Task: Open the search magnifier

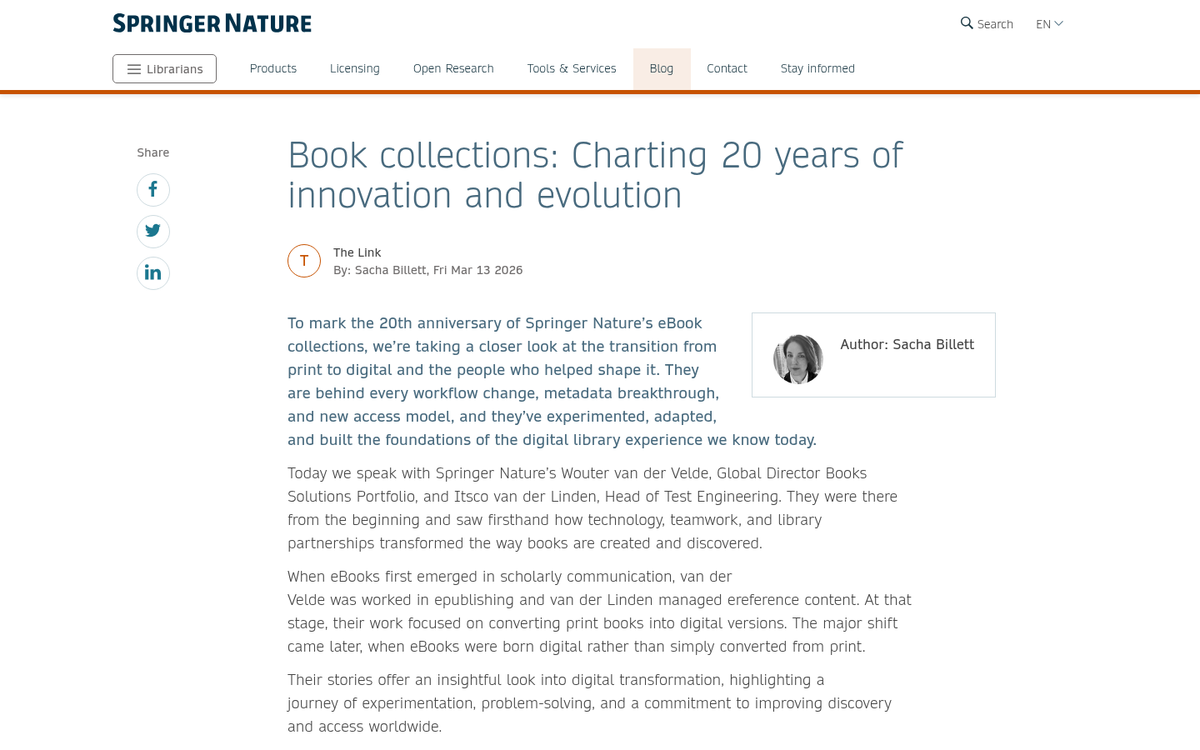Action: point(965,23)
